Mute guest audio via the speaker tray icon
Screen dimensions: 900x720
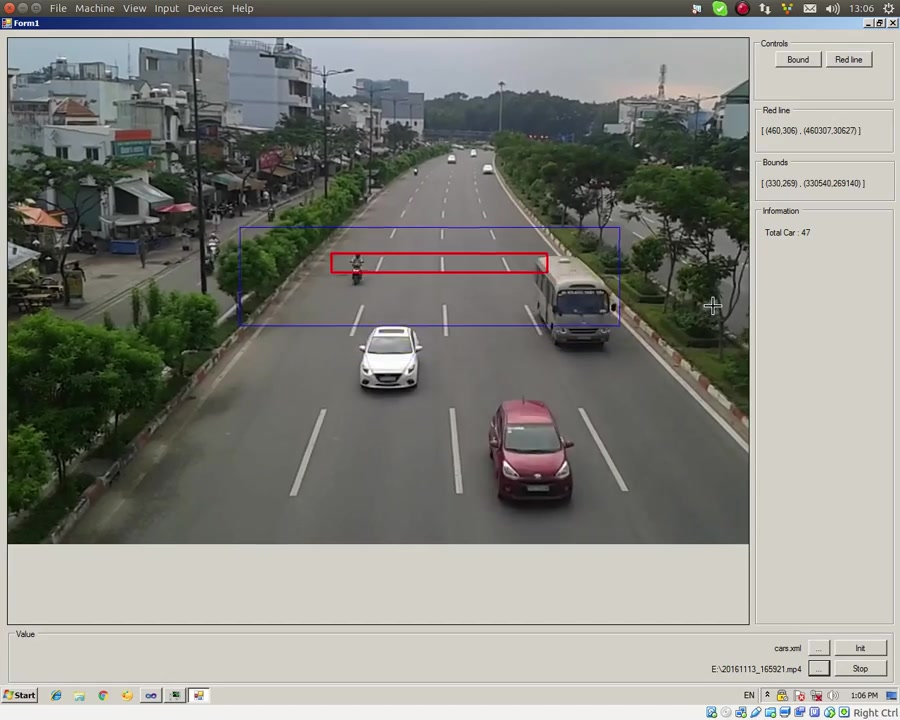[x=832, y=695]
